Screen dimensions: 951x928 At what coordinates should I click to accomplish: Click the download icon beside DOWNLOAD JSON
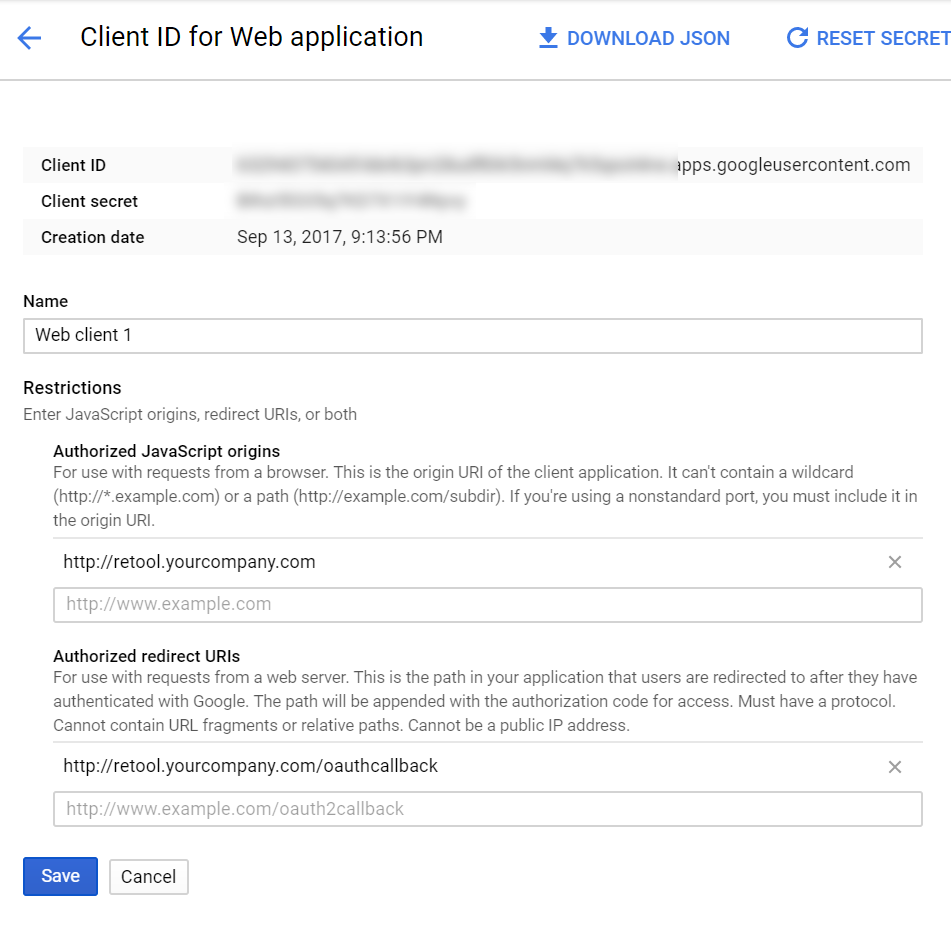[x=548, y=38]
